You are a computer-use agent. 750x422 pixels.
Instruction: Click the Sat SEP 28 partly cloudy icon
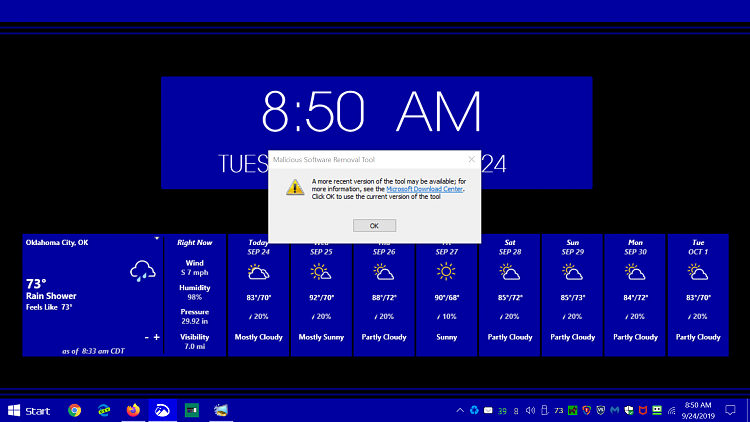click(509, 272)
